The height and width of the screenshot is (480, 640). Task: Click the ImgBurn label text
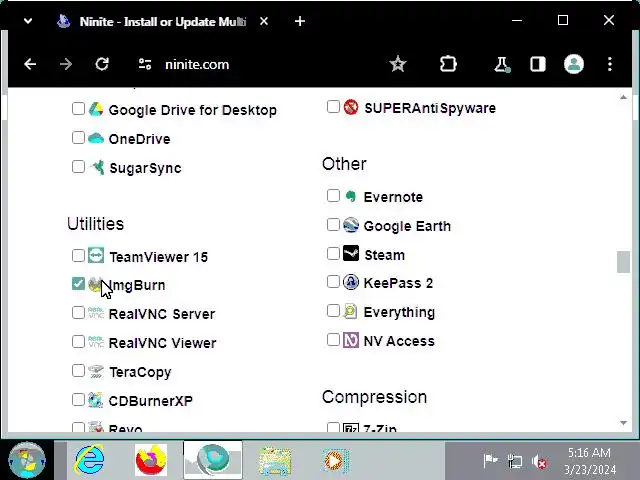(137, 285)
